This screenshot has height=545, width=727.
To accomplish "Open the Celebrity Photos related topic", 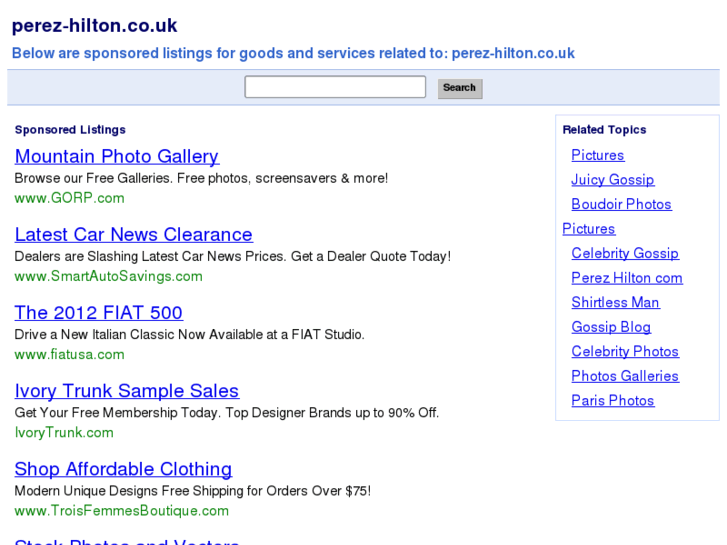I will 625,352.
